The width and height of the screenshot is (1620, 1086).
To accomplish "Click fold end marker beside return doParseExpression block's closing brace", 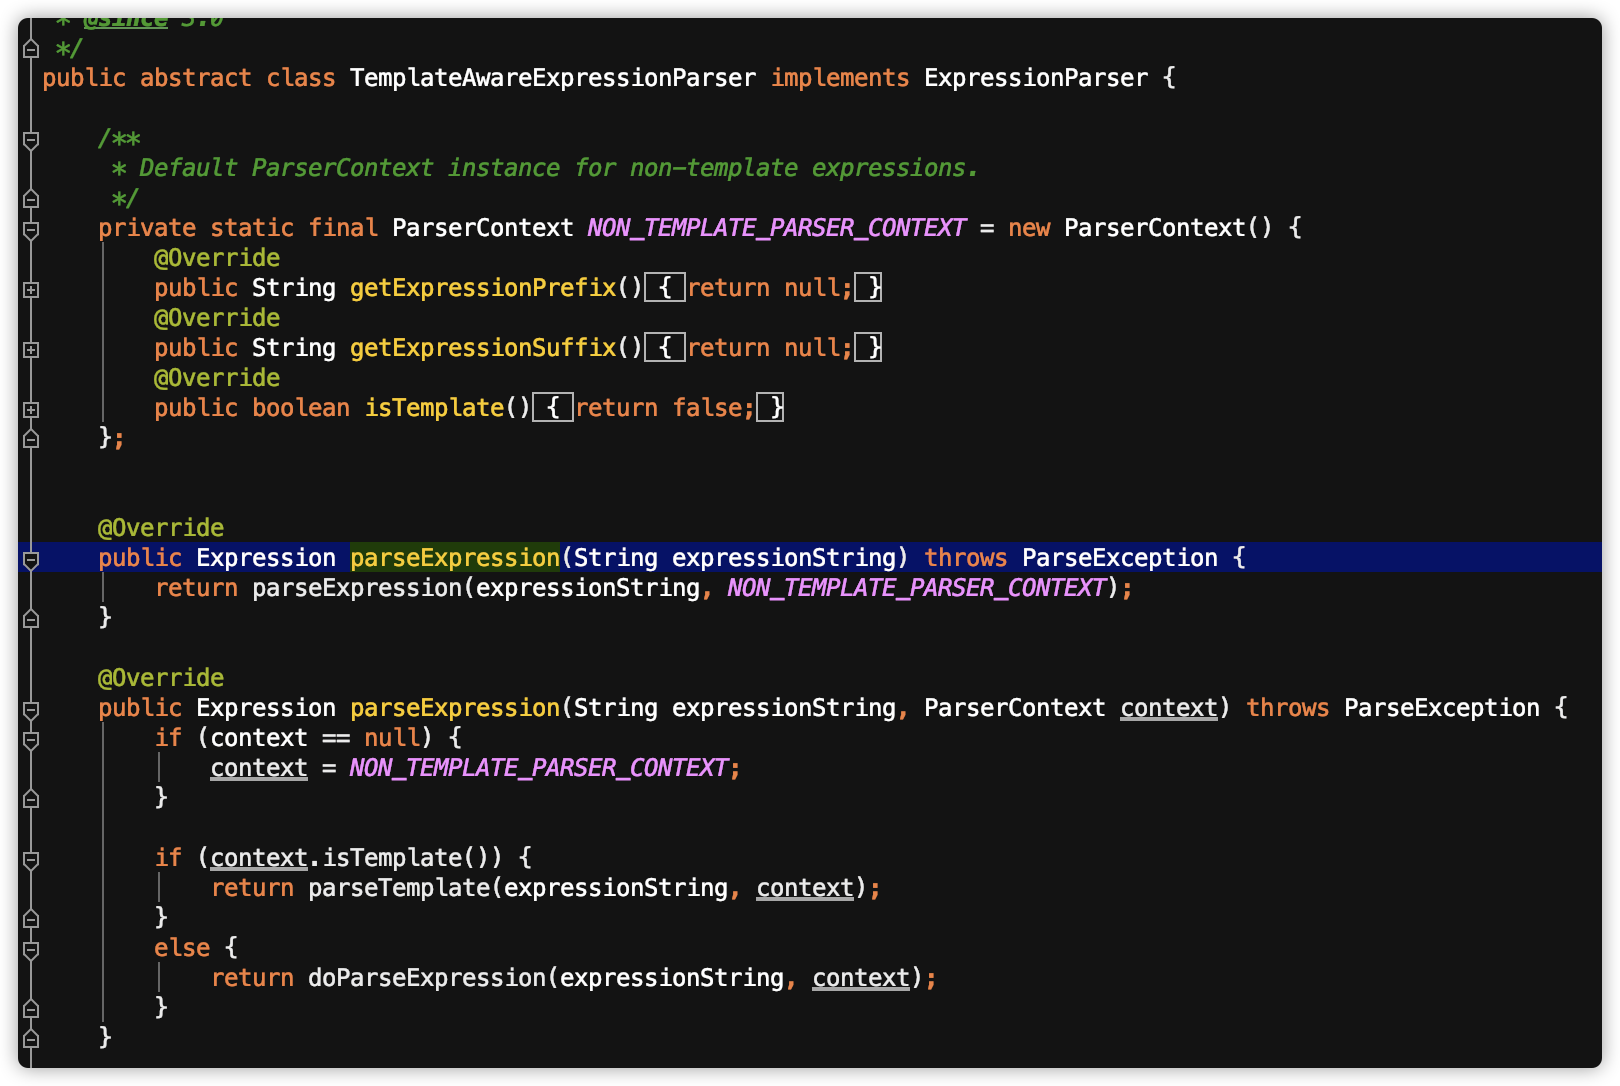I will coord(31,1008).
